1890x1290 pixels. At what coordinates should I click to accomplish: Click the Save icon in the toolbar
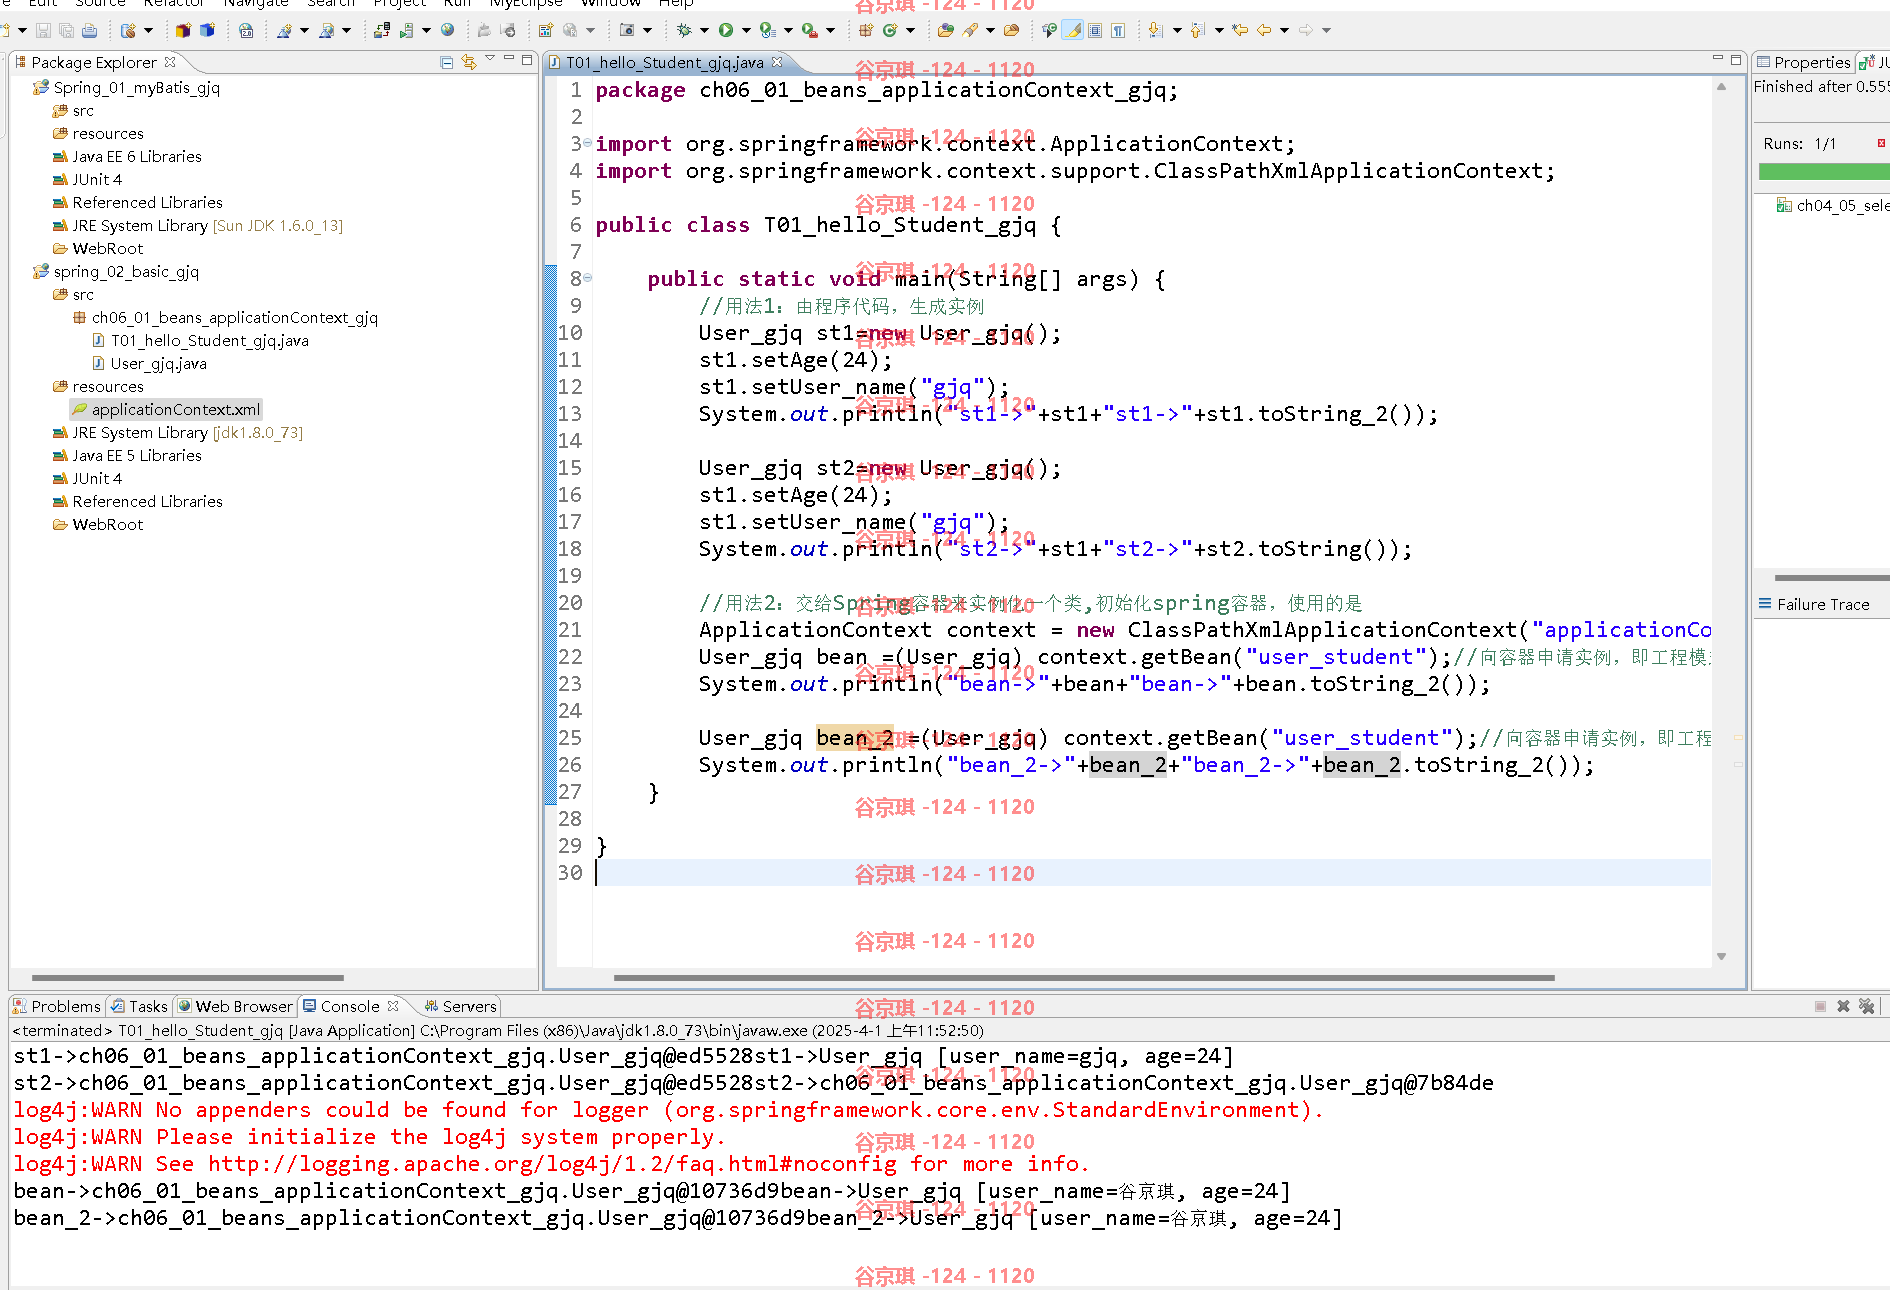coord(43,31)
